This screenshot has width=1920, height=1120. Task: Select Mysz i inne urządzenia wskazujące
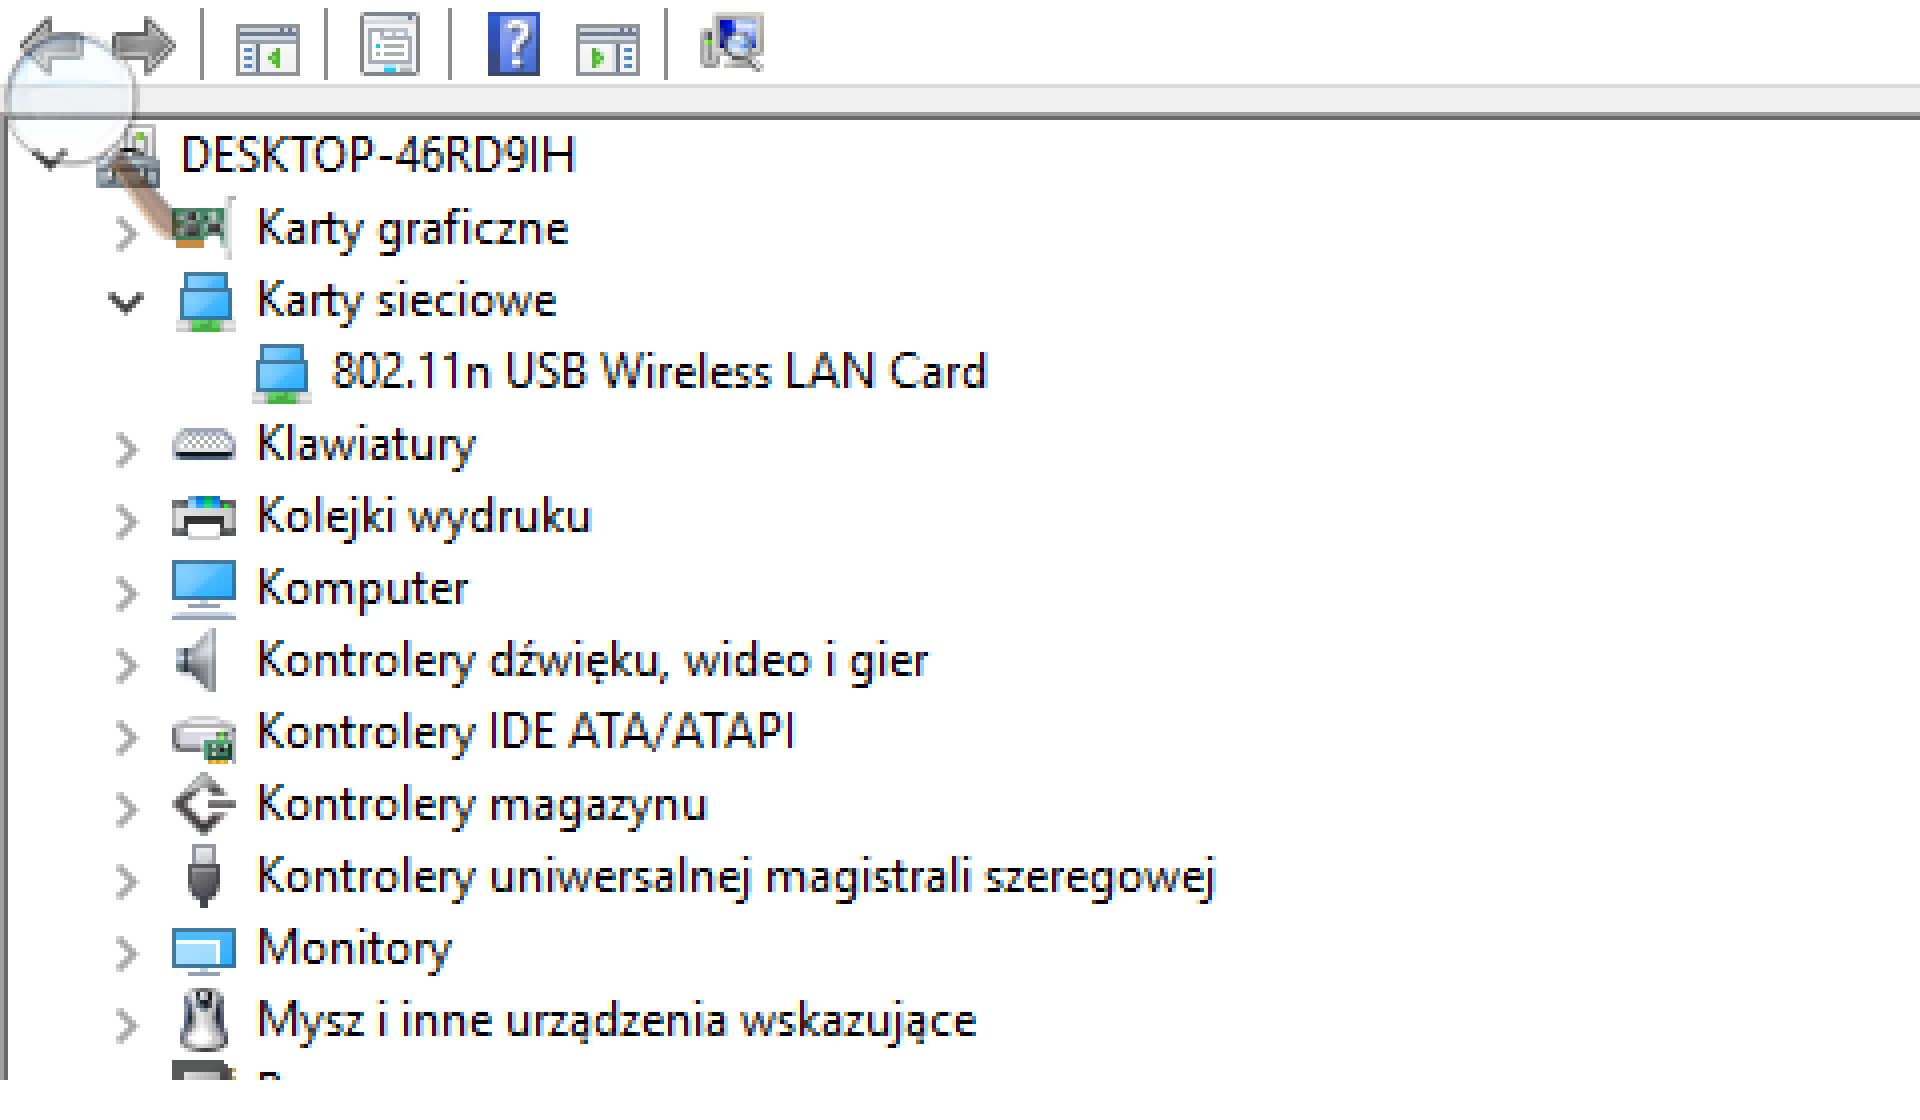point(616,1020)
